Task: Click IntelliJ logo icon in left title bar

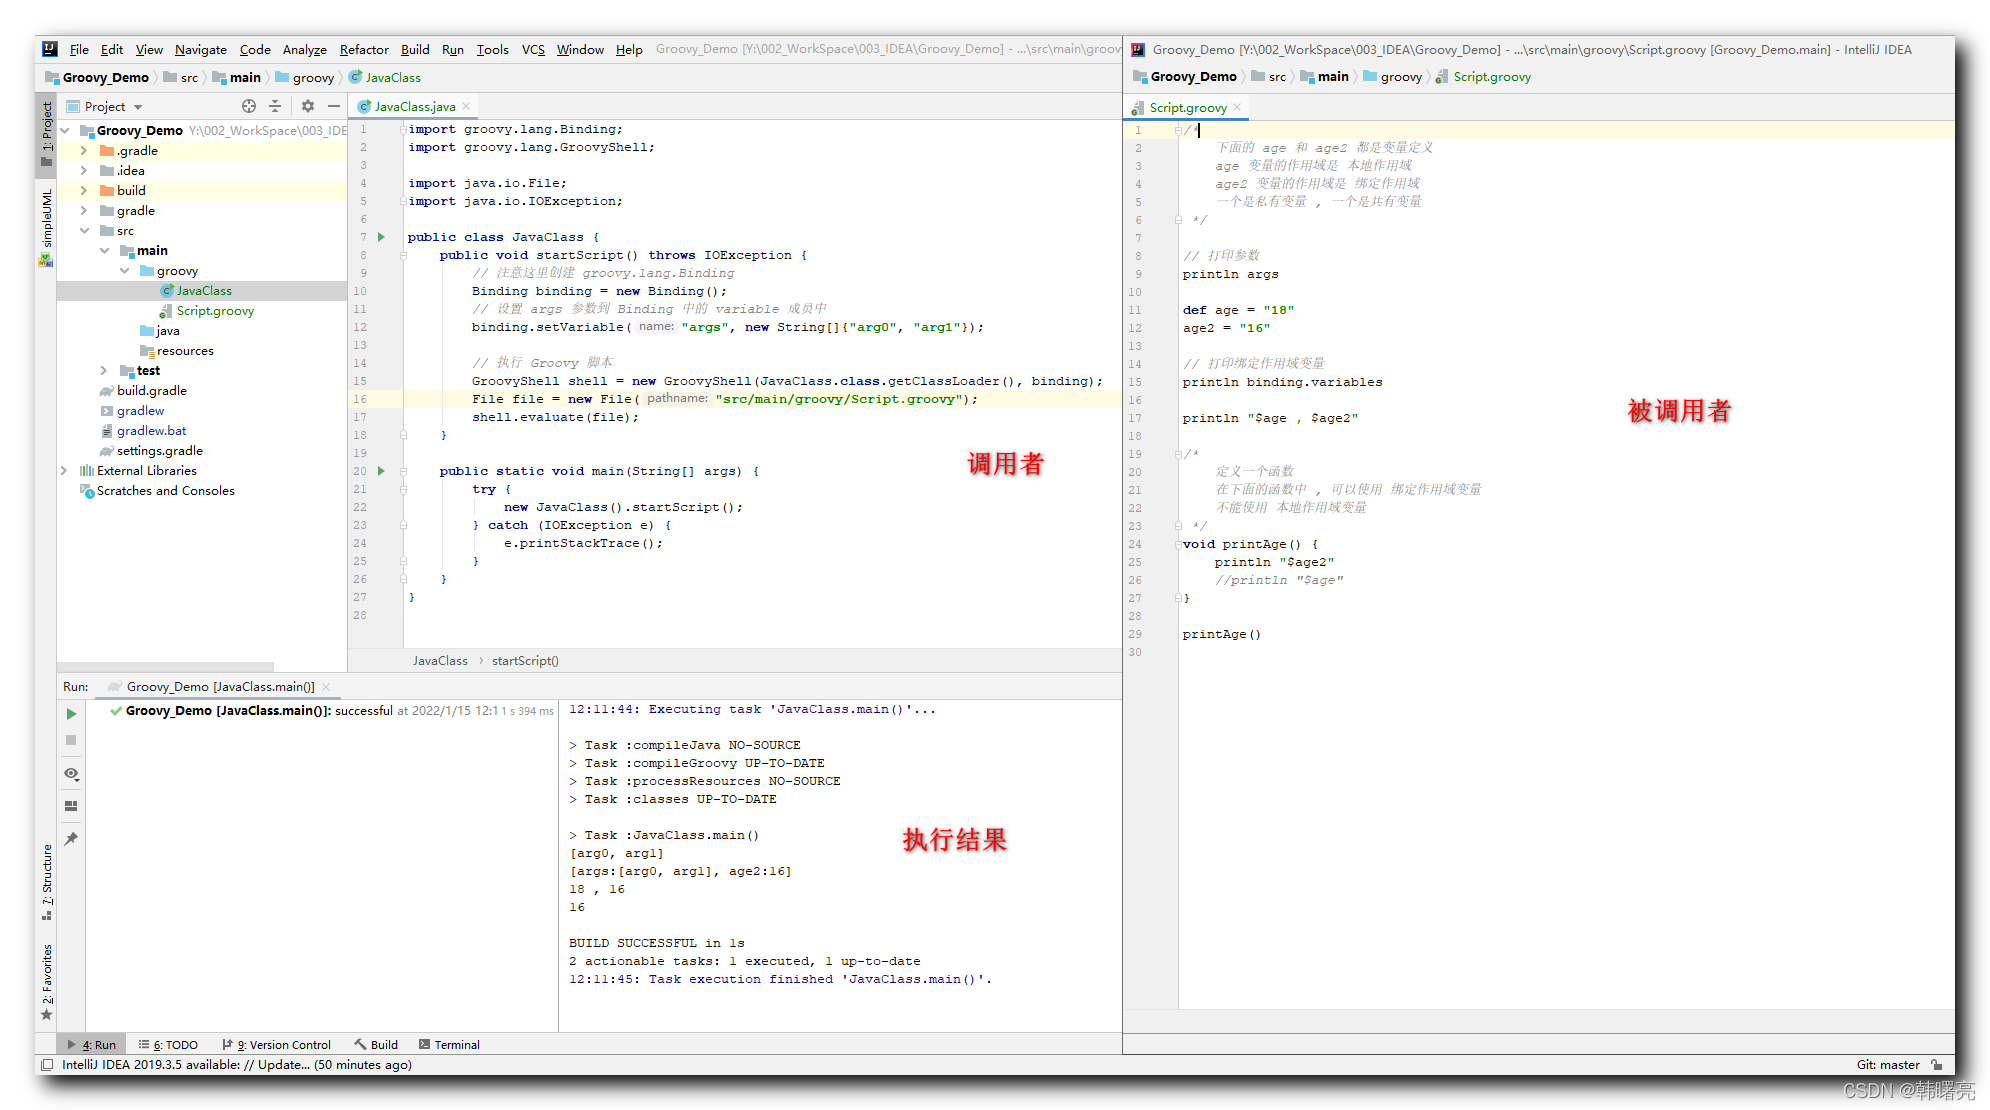Action: [50, 49]
